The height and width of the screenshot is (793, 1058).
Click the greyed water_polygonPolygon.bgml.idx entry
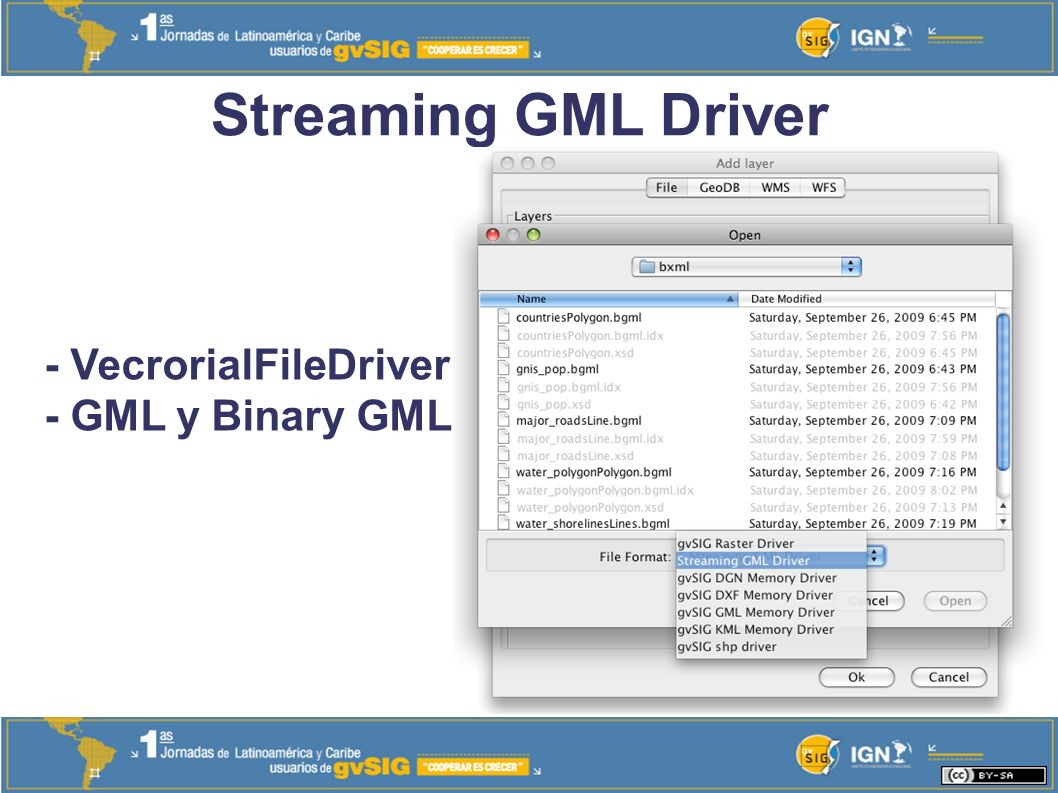(x=605, y=491)
